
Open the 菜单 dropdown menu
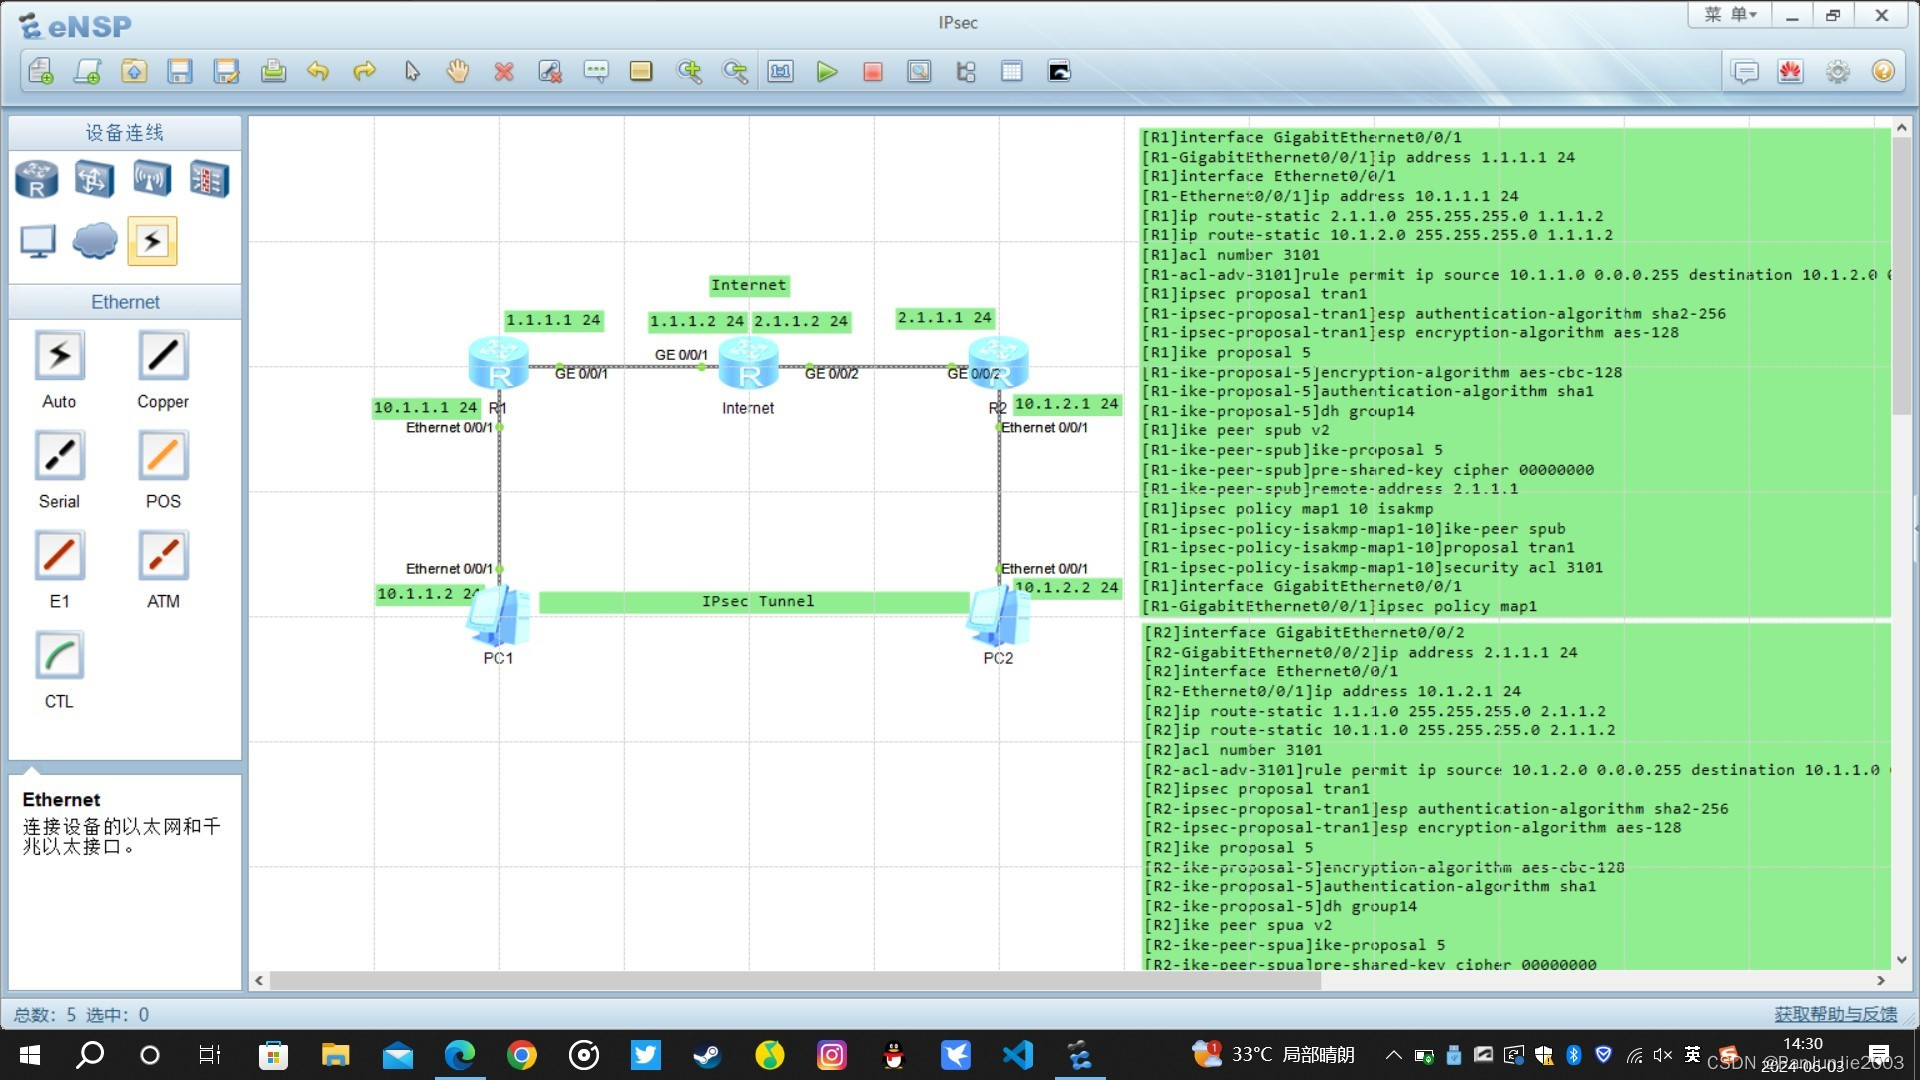(x=1729, y=15)
